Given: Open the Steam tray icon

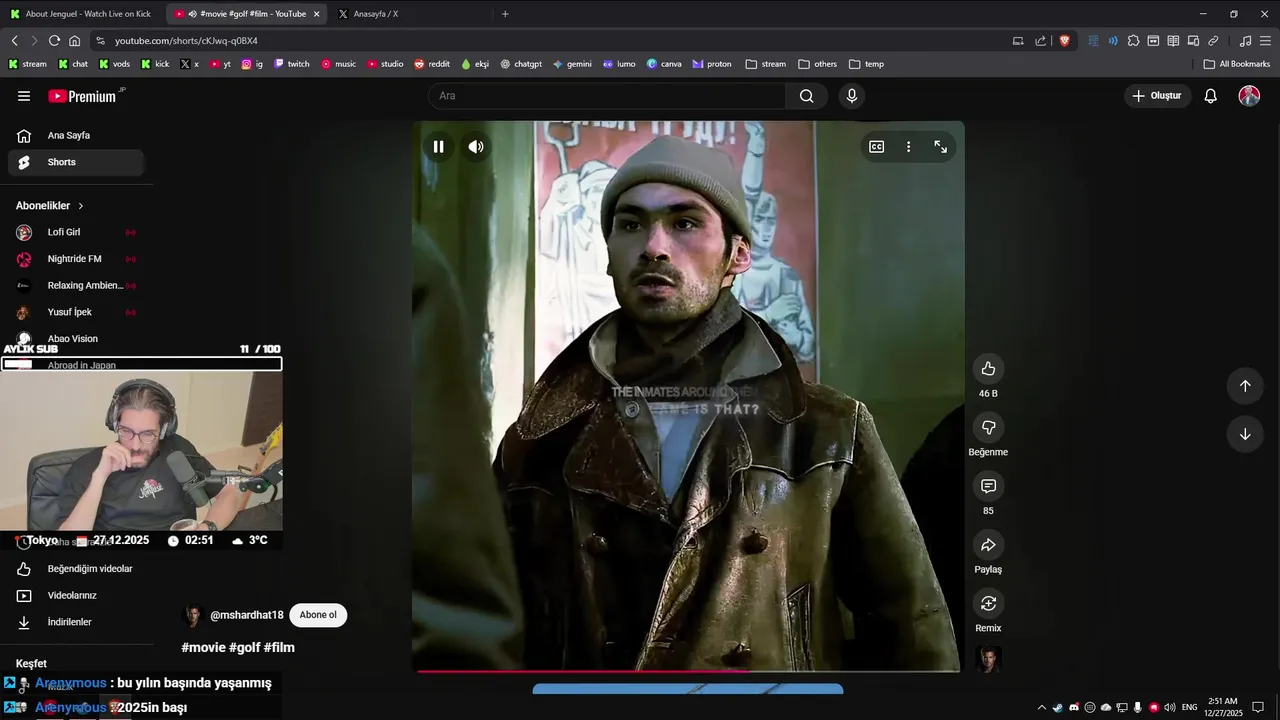Looking at the screenshot, I should click(x=1058, y=708).
